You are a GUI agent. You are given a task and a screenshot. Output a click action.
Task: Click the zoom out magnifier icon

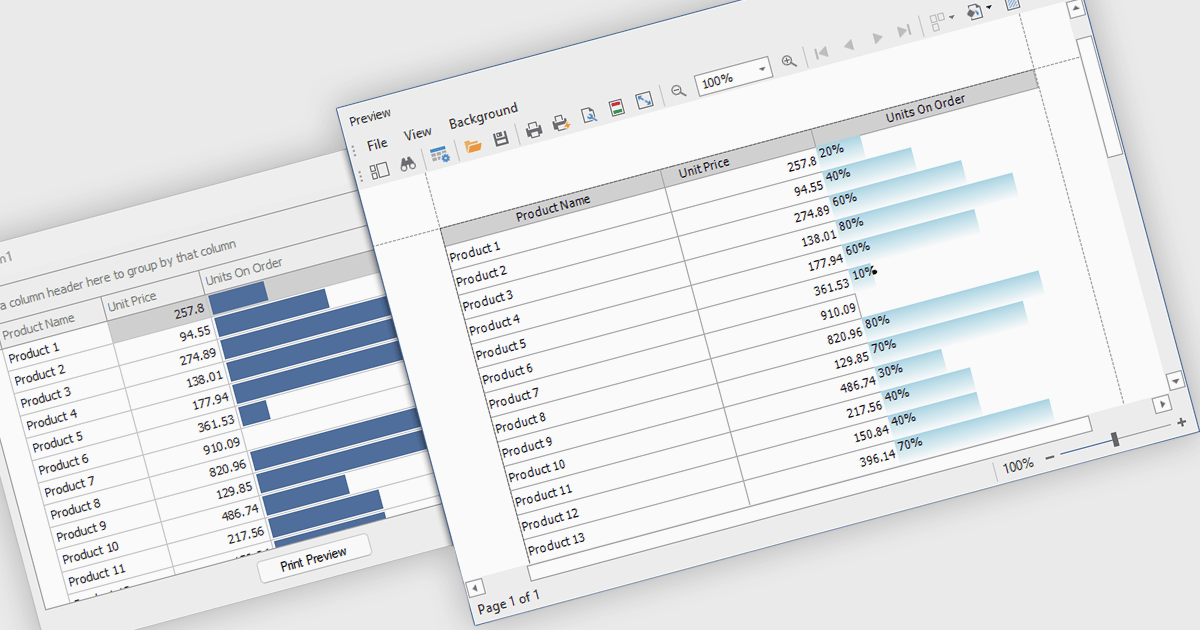point(678,90)
